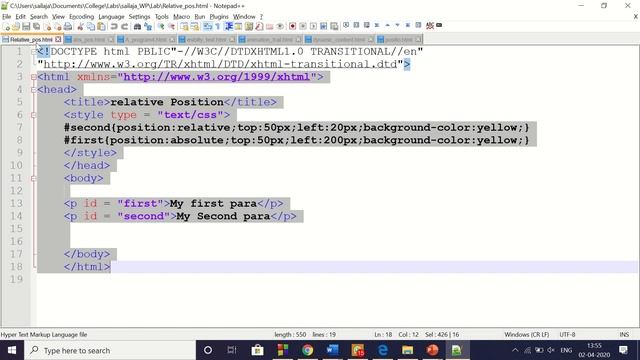
Task: Collapse the body fold marker on line 11
Action: click(x=34, y=178)
